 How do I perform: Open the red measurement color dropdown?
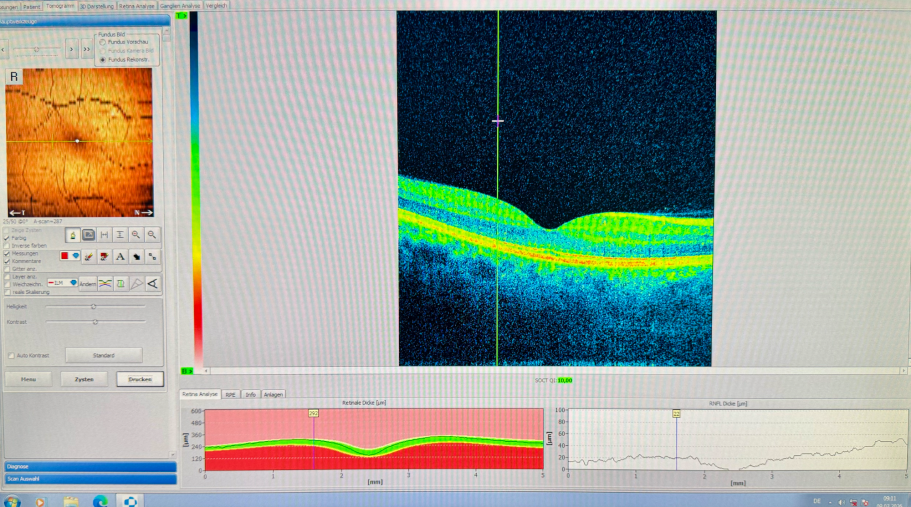(71, 256)
